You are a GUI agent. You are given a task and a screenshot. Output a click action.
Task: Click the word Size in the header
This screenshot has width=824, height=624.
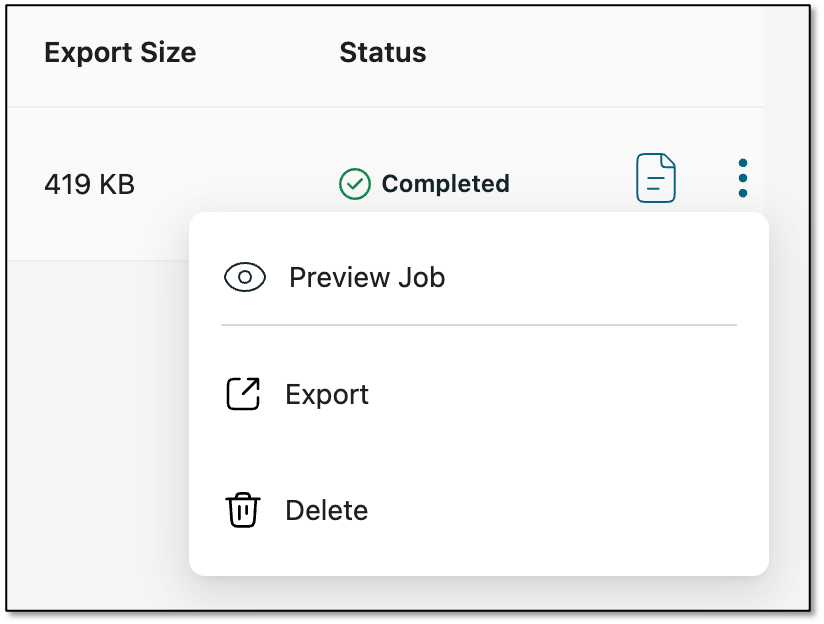tap(168, 53)
